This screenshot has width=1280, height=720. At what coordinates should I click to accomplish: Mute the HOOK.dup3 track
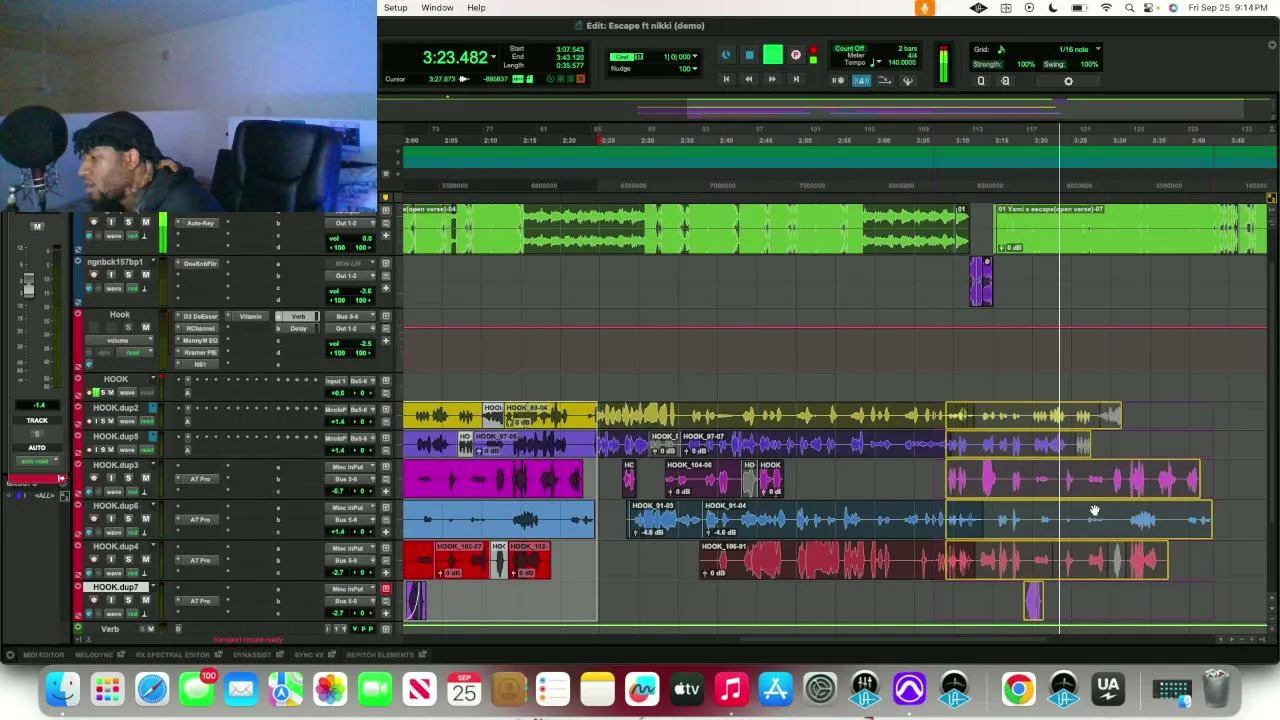pyautogui.click(x=145, y=478)
